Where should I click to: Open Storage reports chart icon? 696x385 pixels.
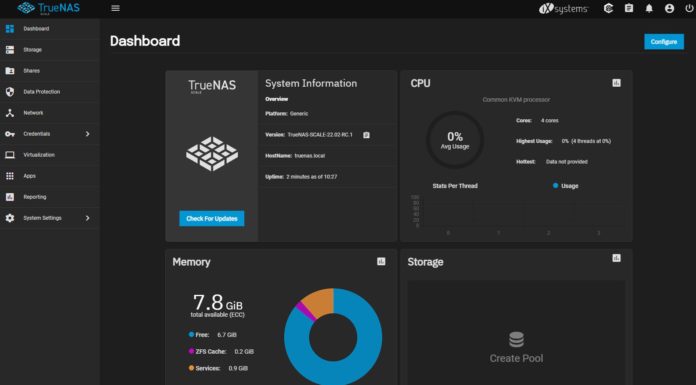tap(617, 258)
